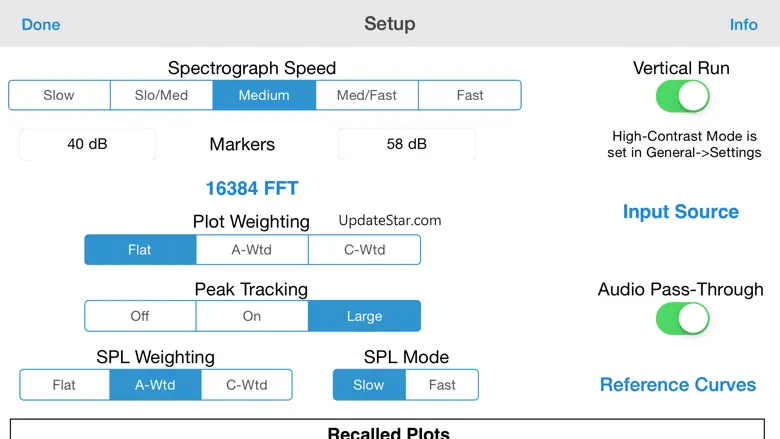
Task: Open Reference Curves
Action: pos(678,385)
